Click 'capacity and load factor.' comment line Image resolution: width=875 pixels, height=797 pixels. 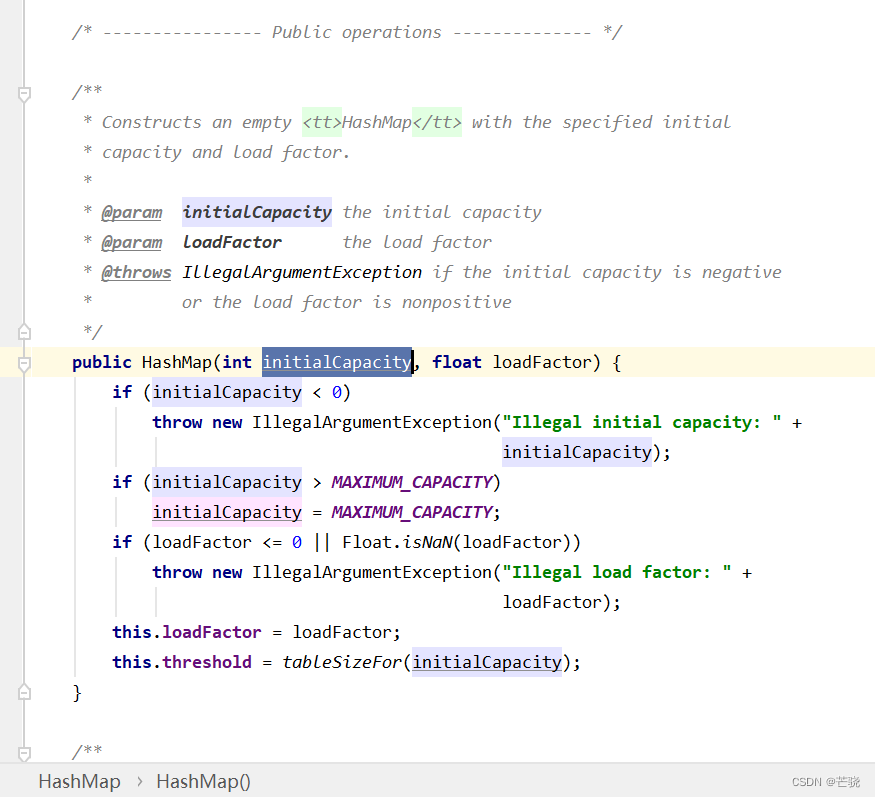point(225,152)
